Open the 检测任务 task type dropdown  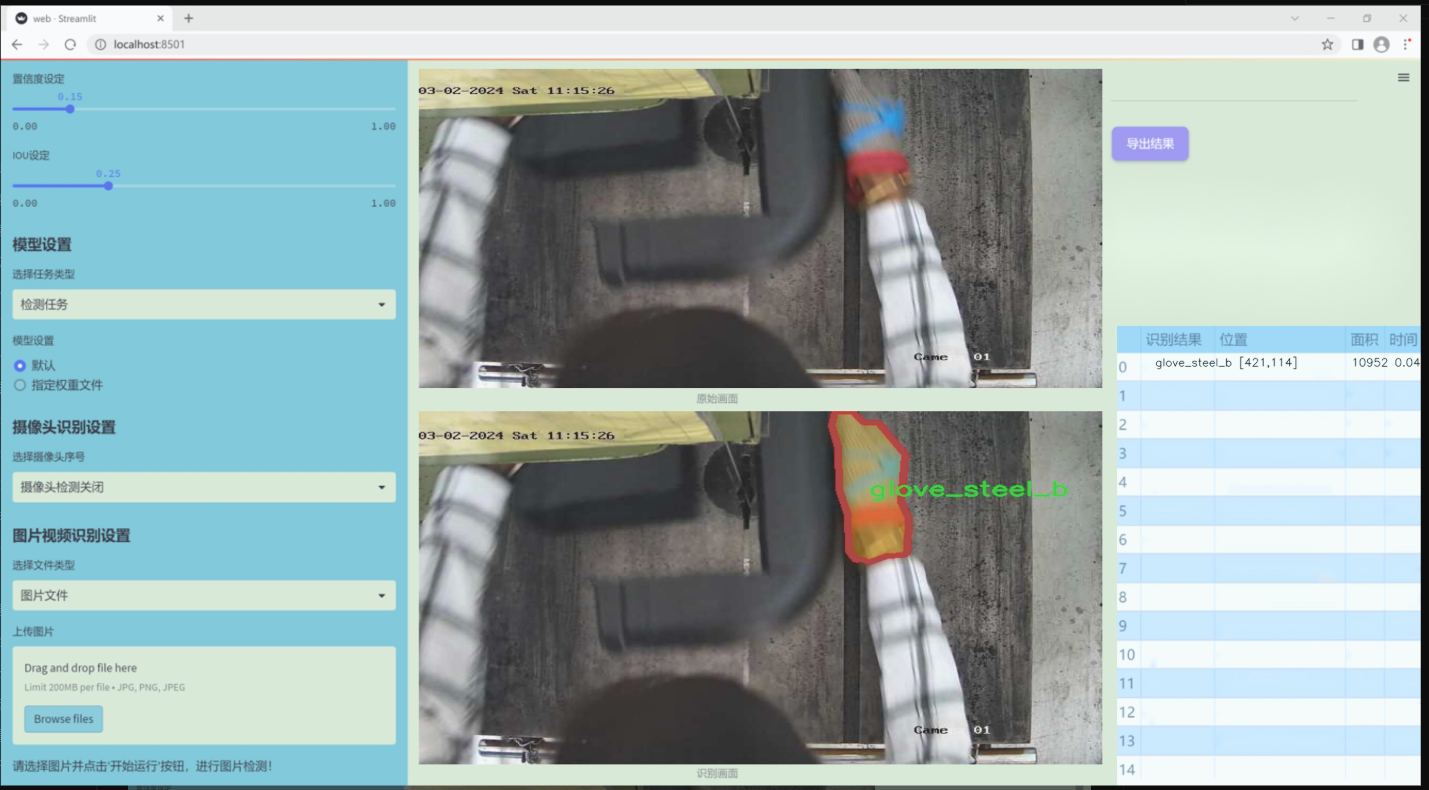(204, 304)
